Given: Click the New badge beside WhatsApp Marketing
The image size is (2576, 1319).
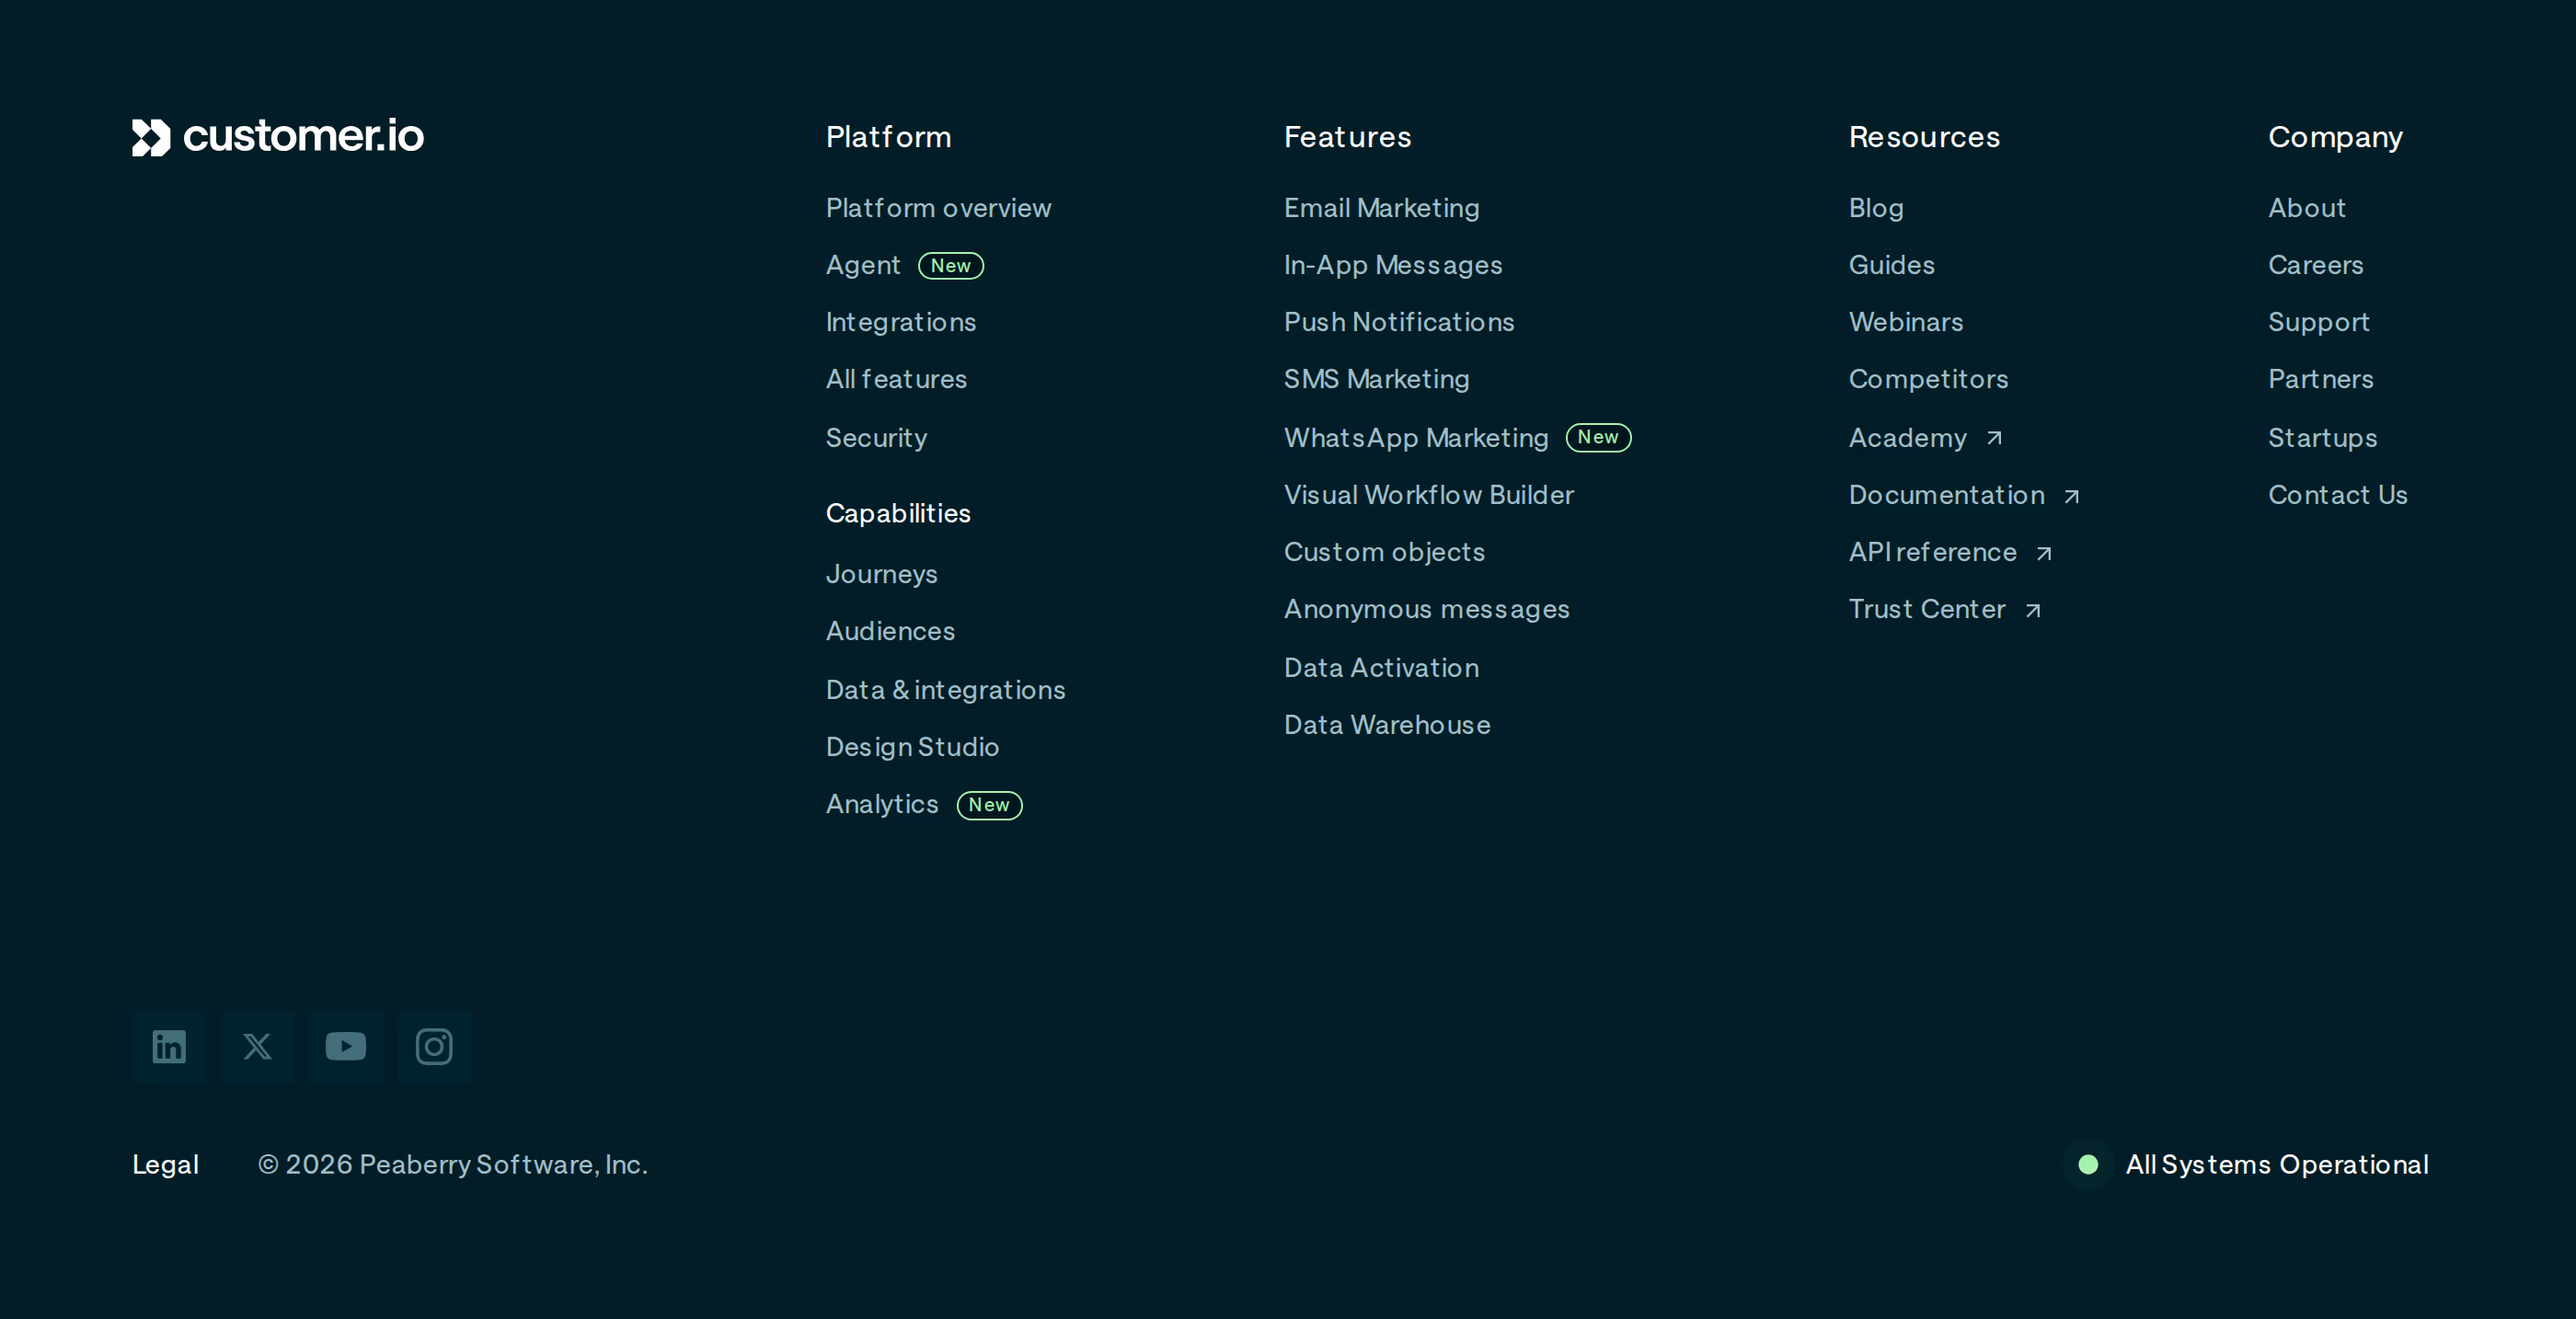Looking at the screenshot, I should (x=1598, y=437).
